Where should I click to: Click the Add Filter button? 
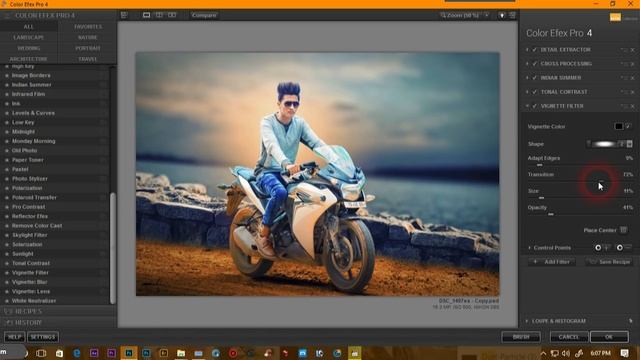552,262
